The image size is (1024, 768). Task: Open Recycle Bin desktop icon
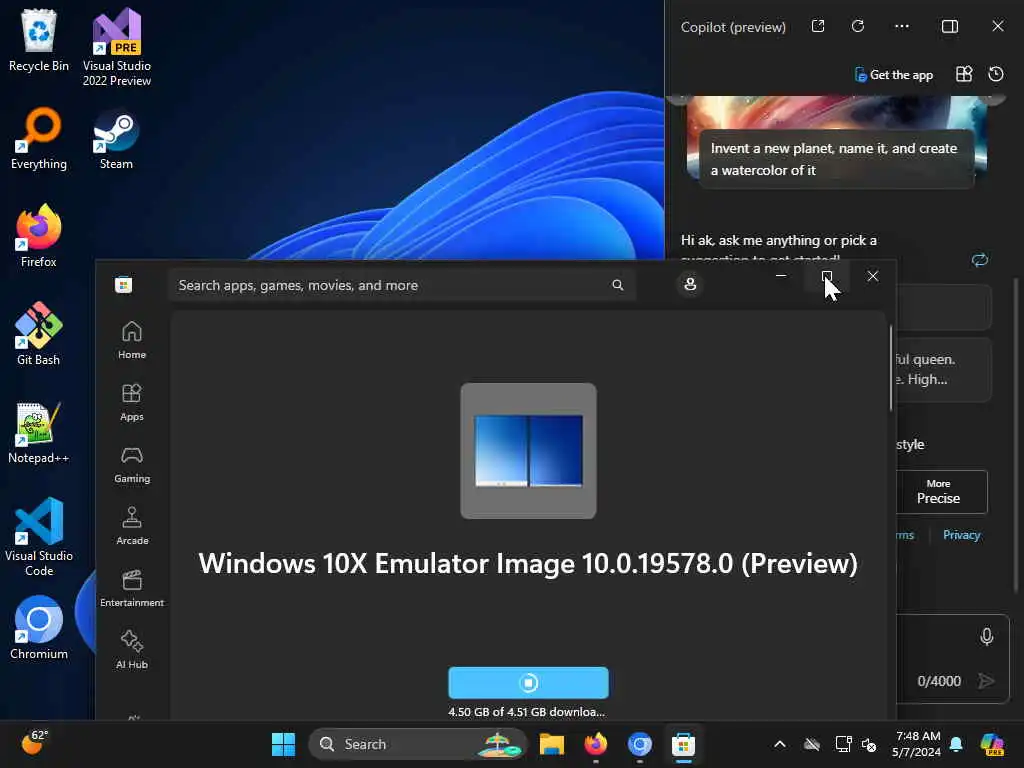click(x=39, y=40)
